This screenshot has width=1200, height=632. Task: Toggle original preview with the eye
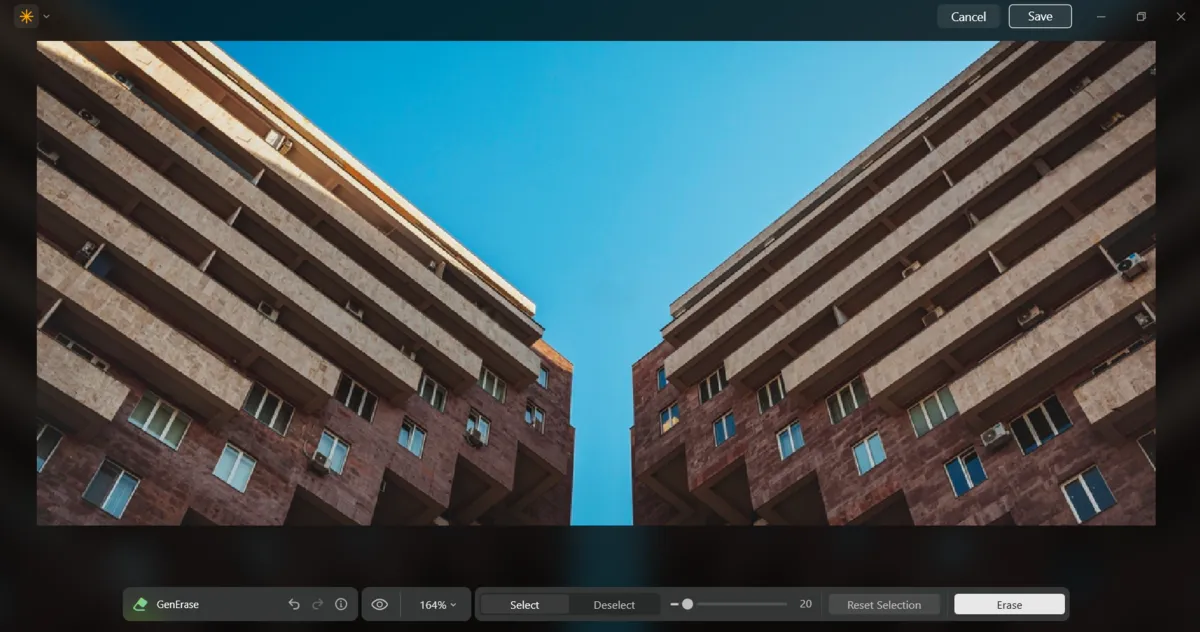click(379, 604)
